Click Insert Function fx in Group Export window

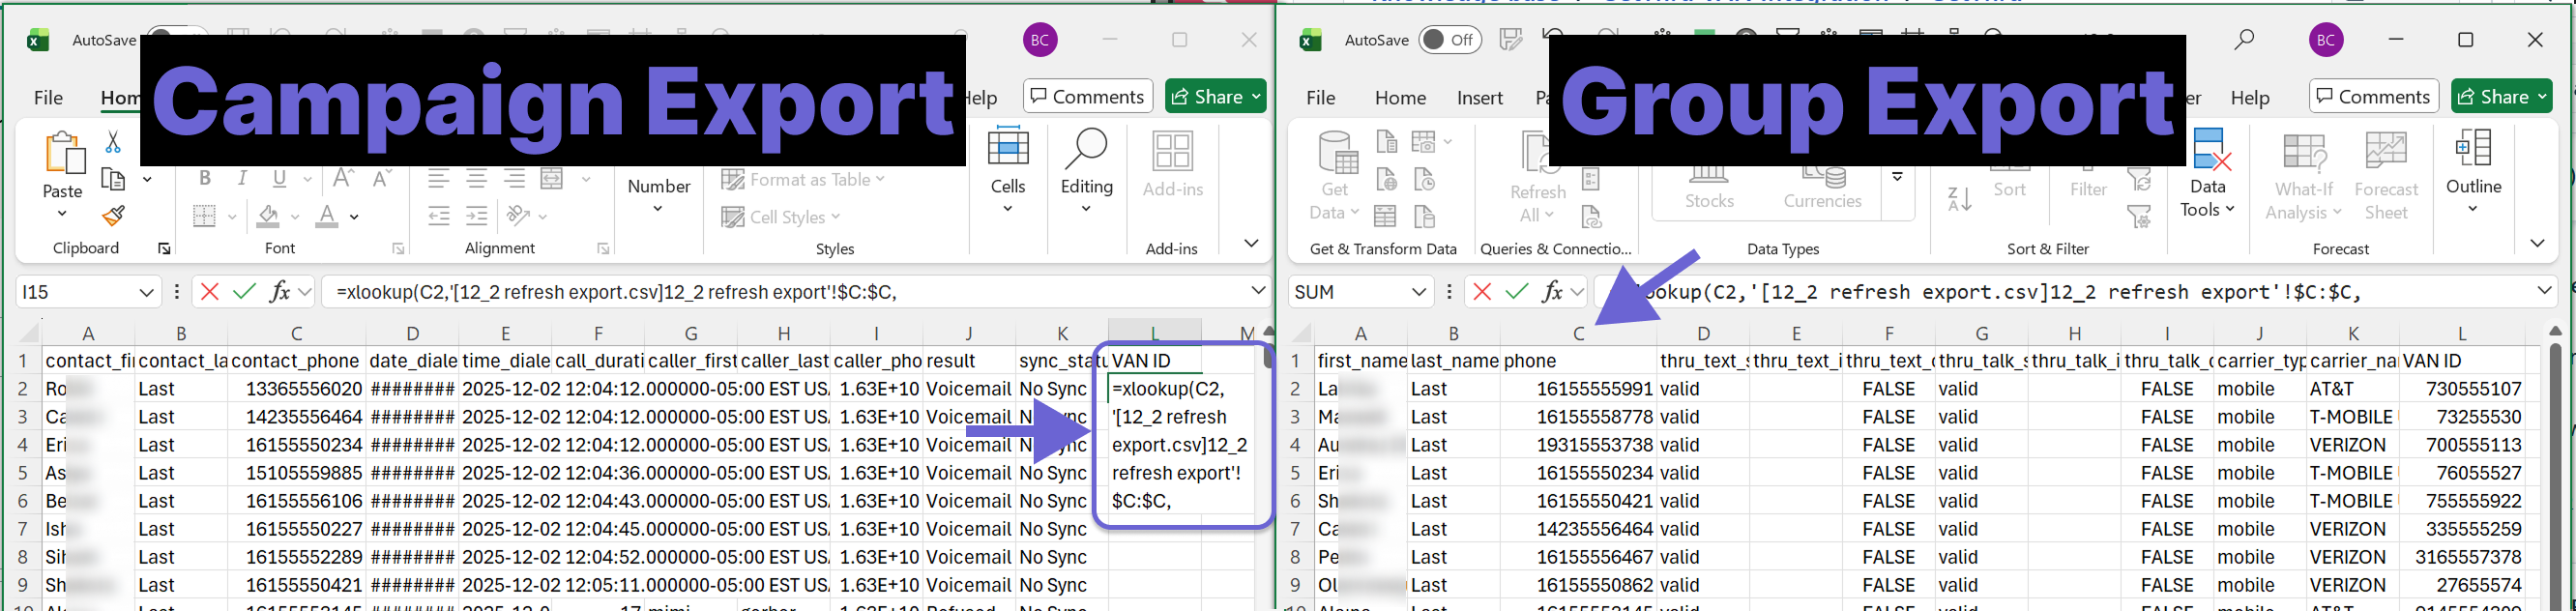click(1552, 292)
